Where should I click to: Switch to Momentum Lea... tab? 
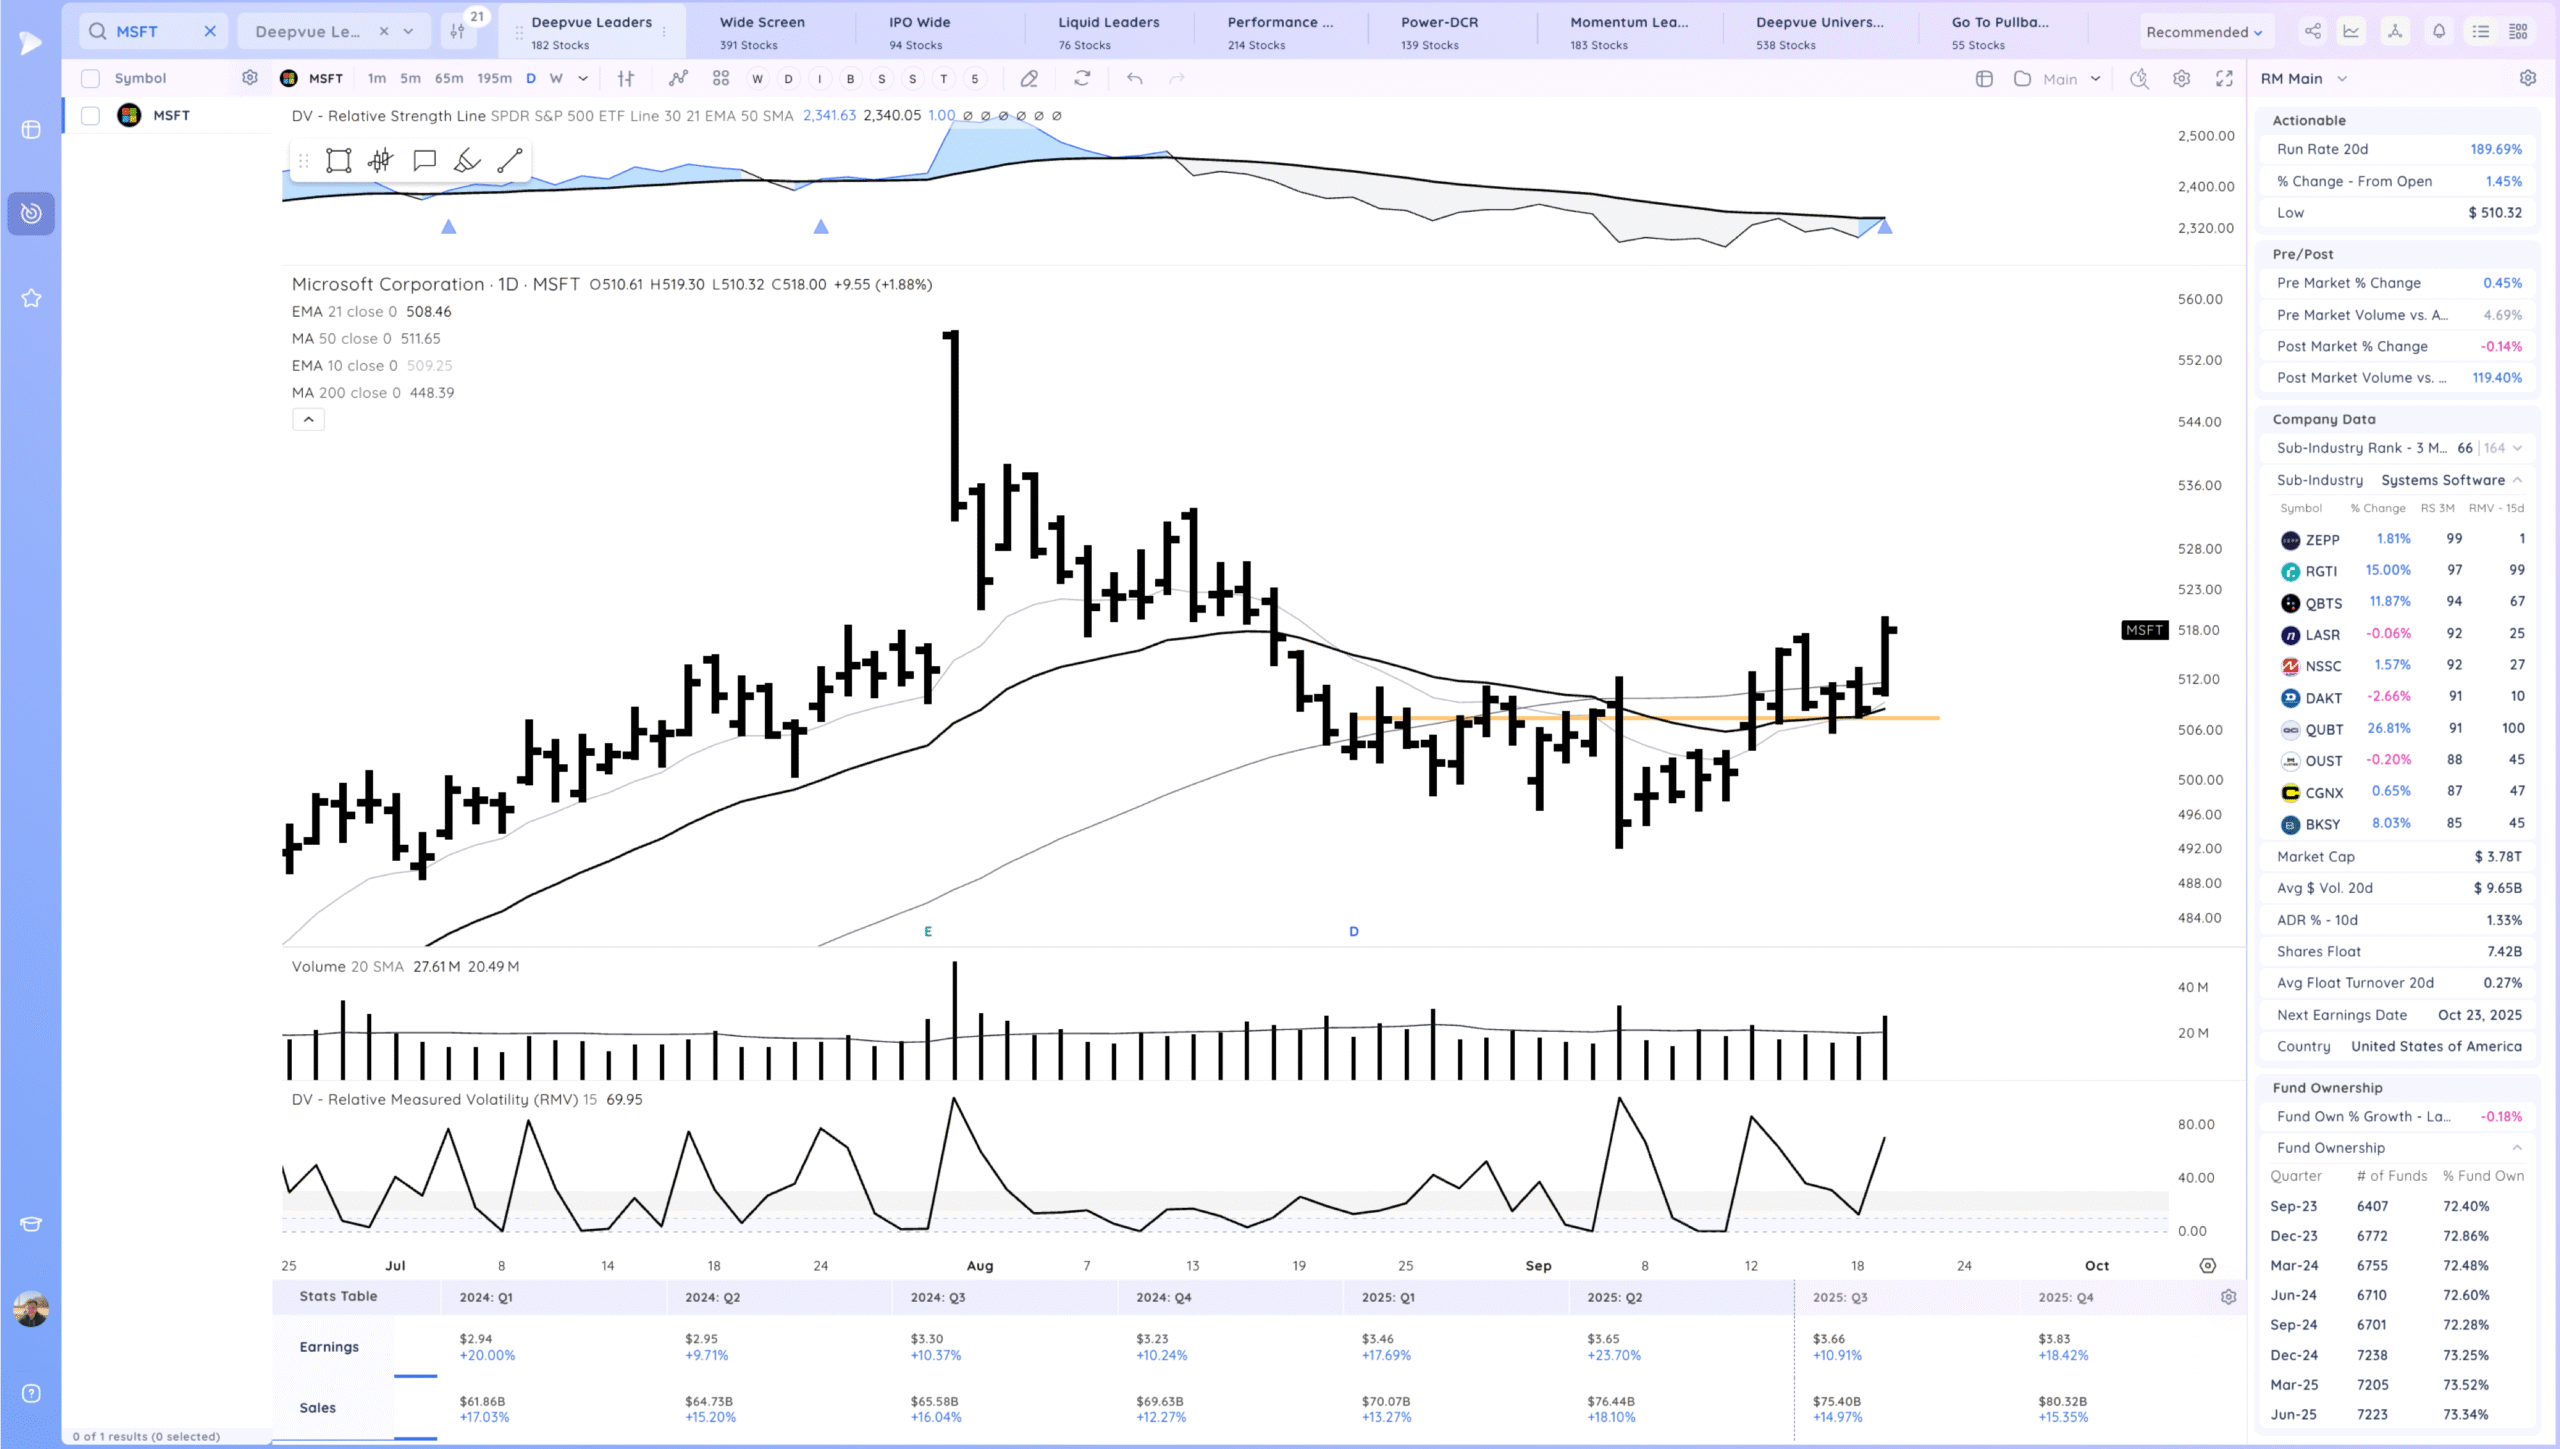click(x=1628, y=32)
